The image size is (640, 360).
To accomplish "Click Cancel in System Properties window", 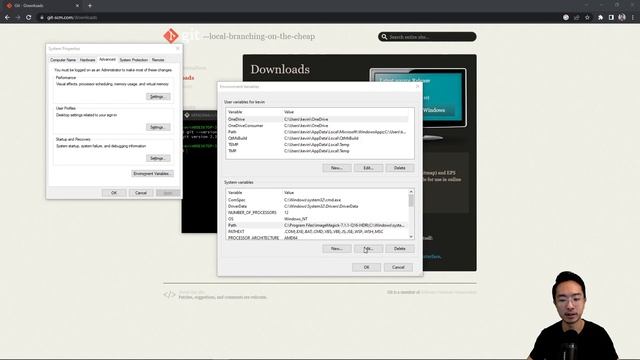I will pyautogui.click(x=141, y=193).
